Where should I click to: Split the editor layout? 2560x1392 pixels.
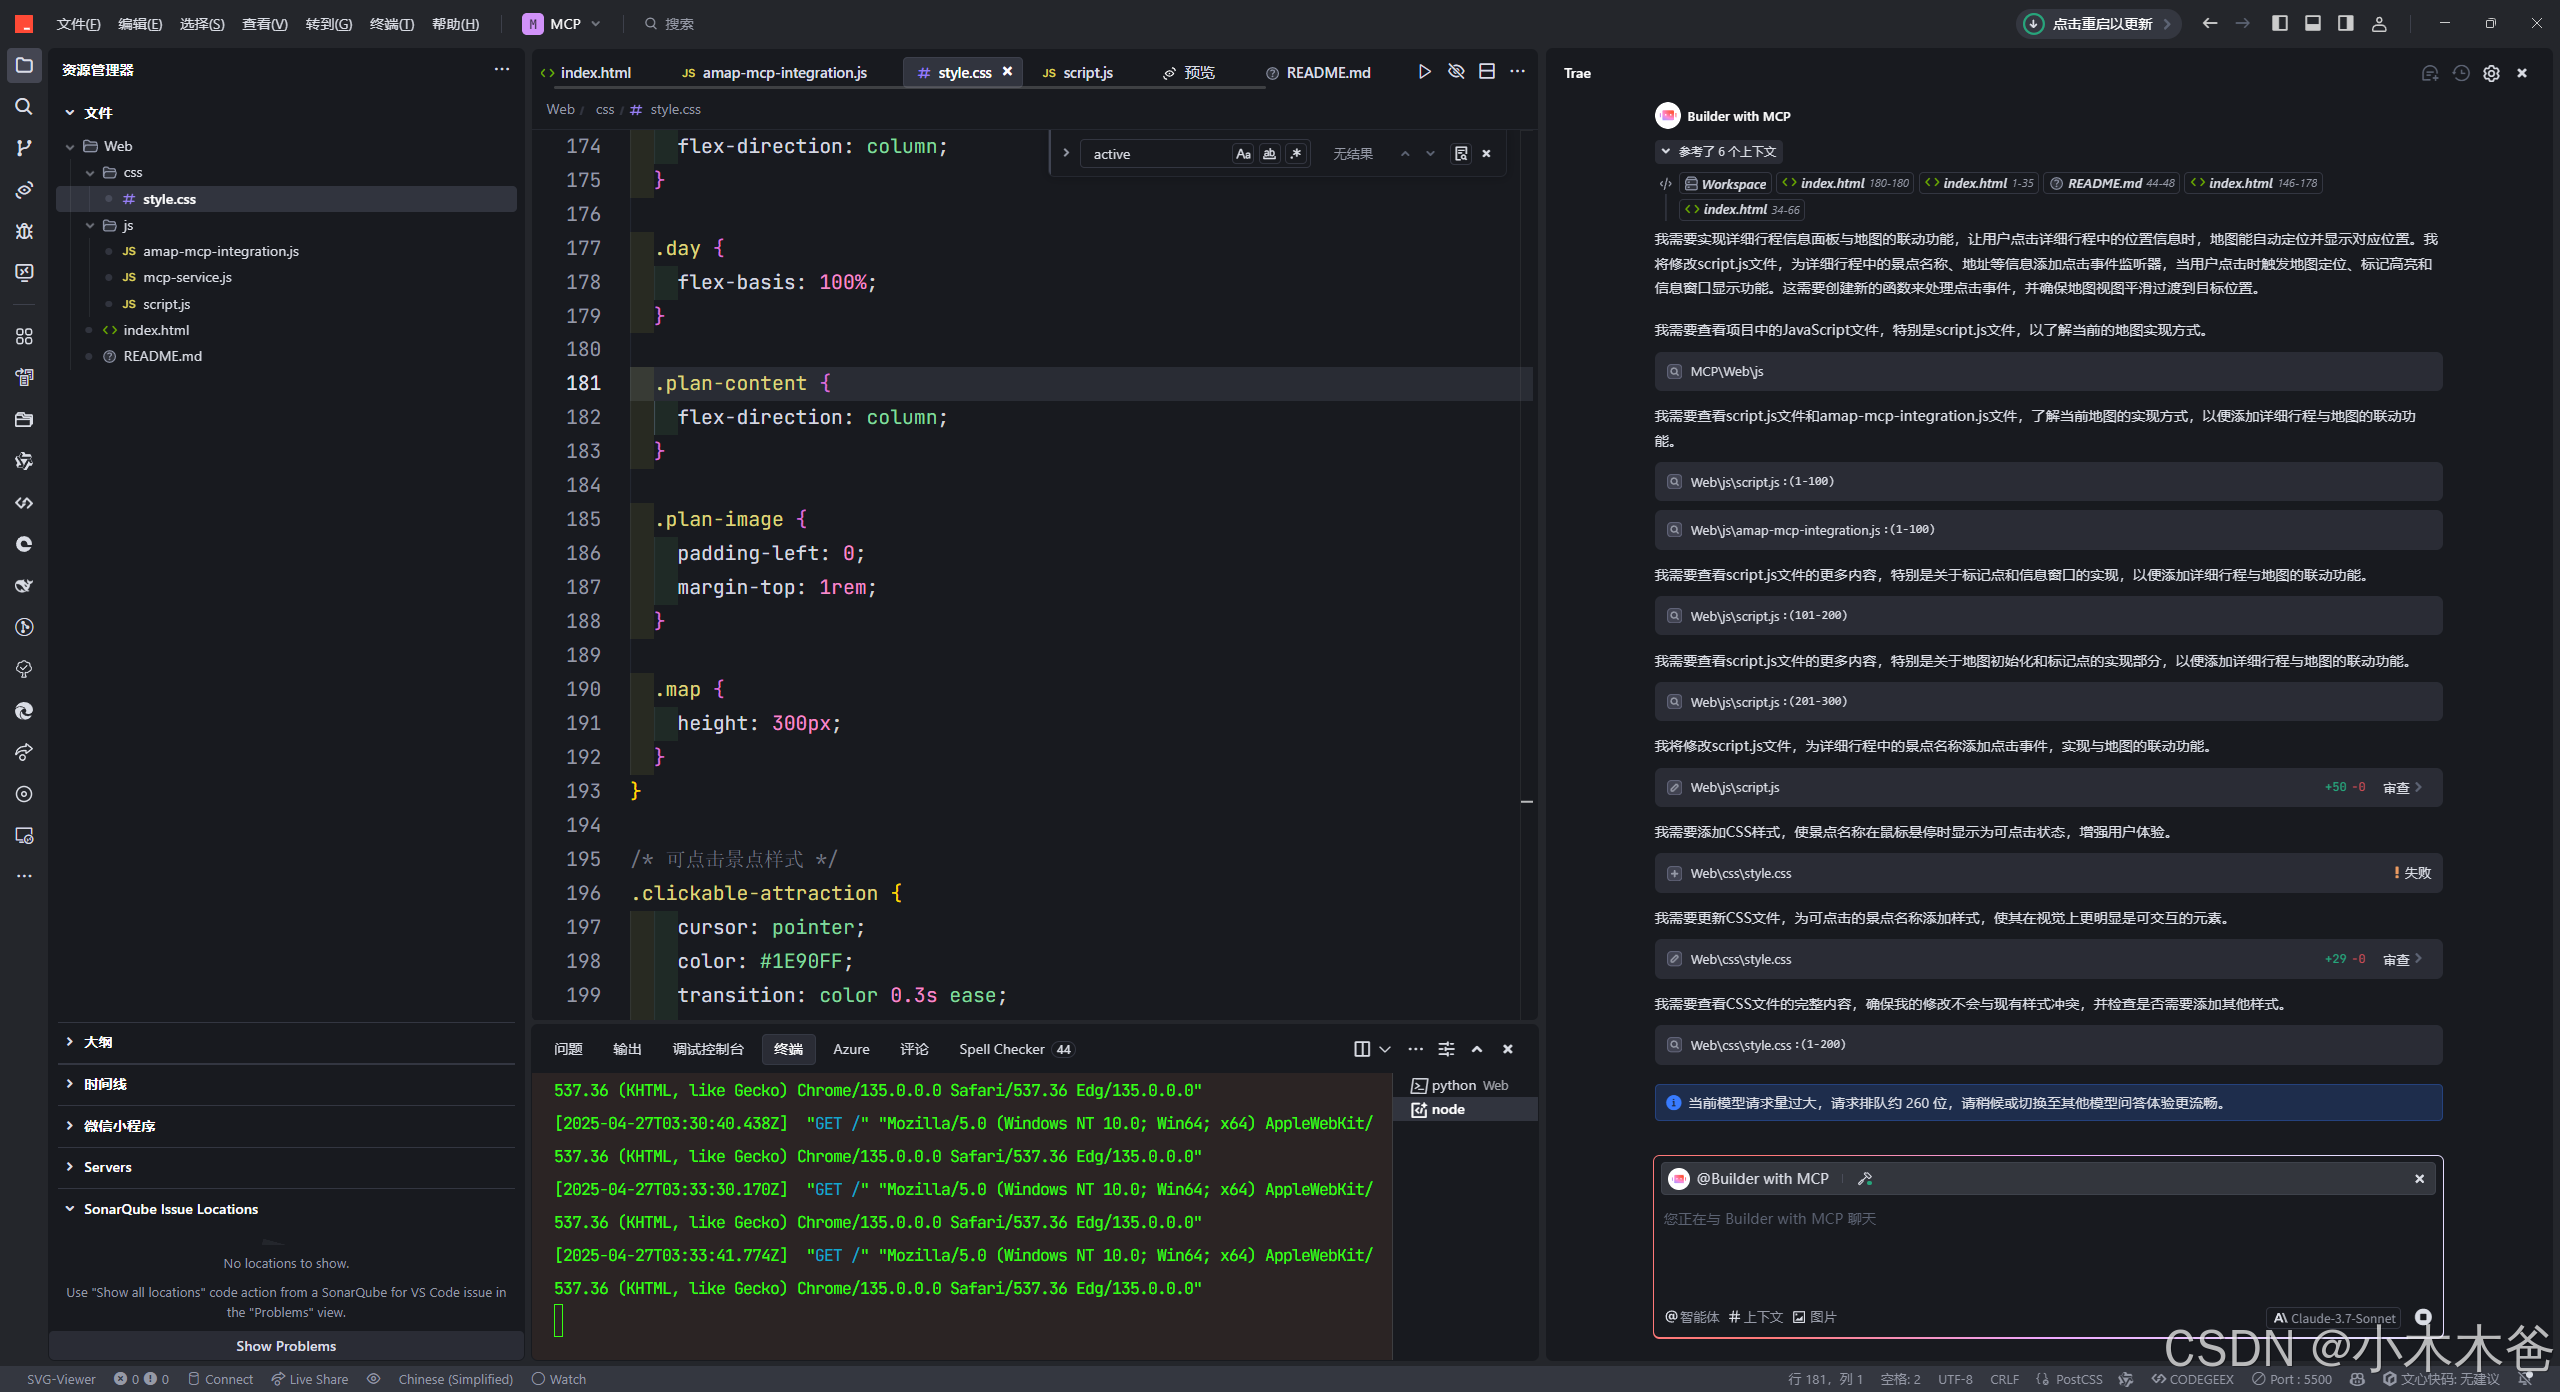tap(1487, 72)
